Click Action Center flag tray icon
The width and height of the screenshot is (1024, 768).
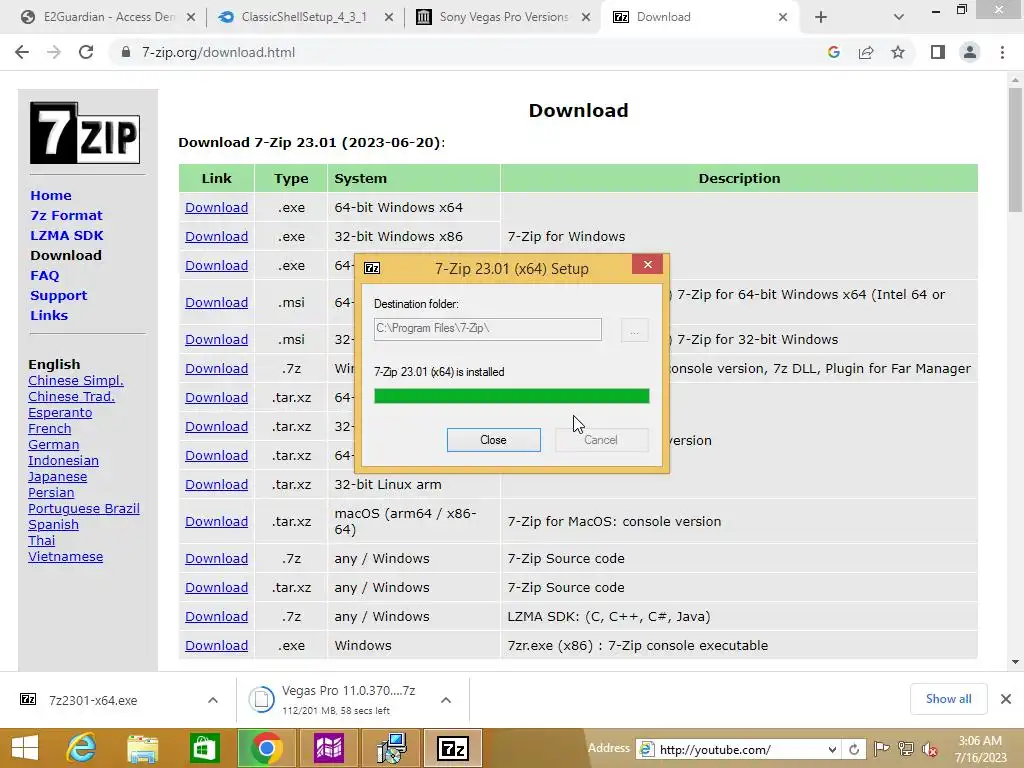click(x=881, y=749)
